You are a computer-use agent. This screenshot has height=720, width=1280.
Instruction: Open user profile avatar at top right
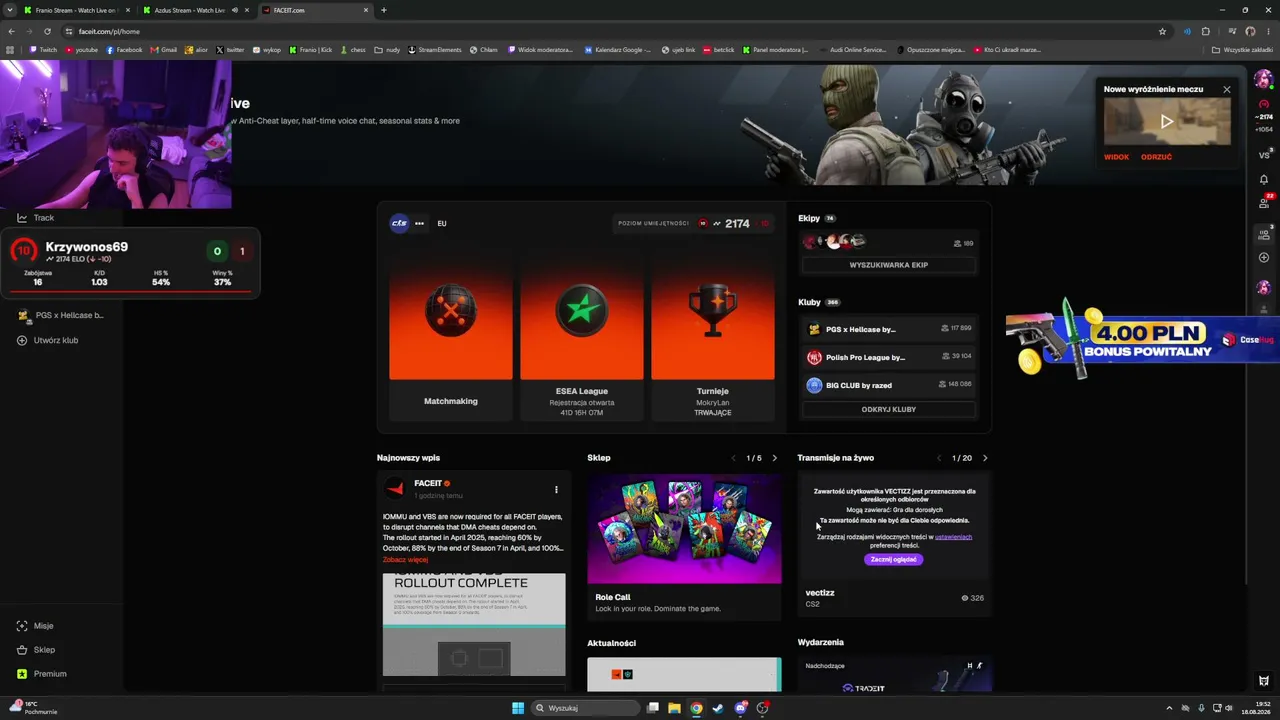pyautogui.click(x=1264, y=80)
